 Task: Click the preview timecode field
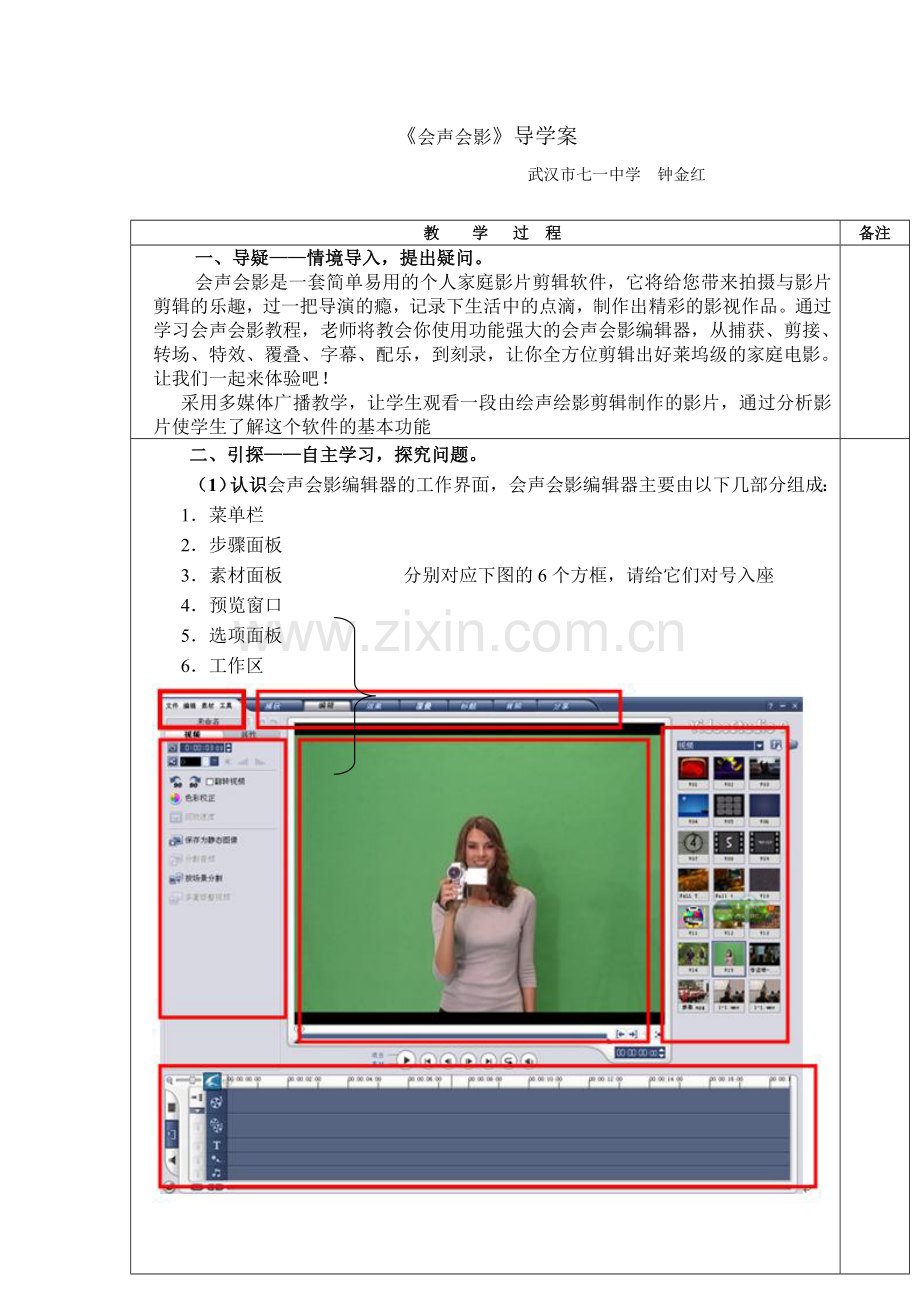point(638,1053)
